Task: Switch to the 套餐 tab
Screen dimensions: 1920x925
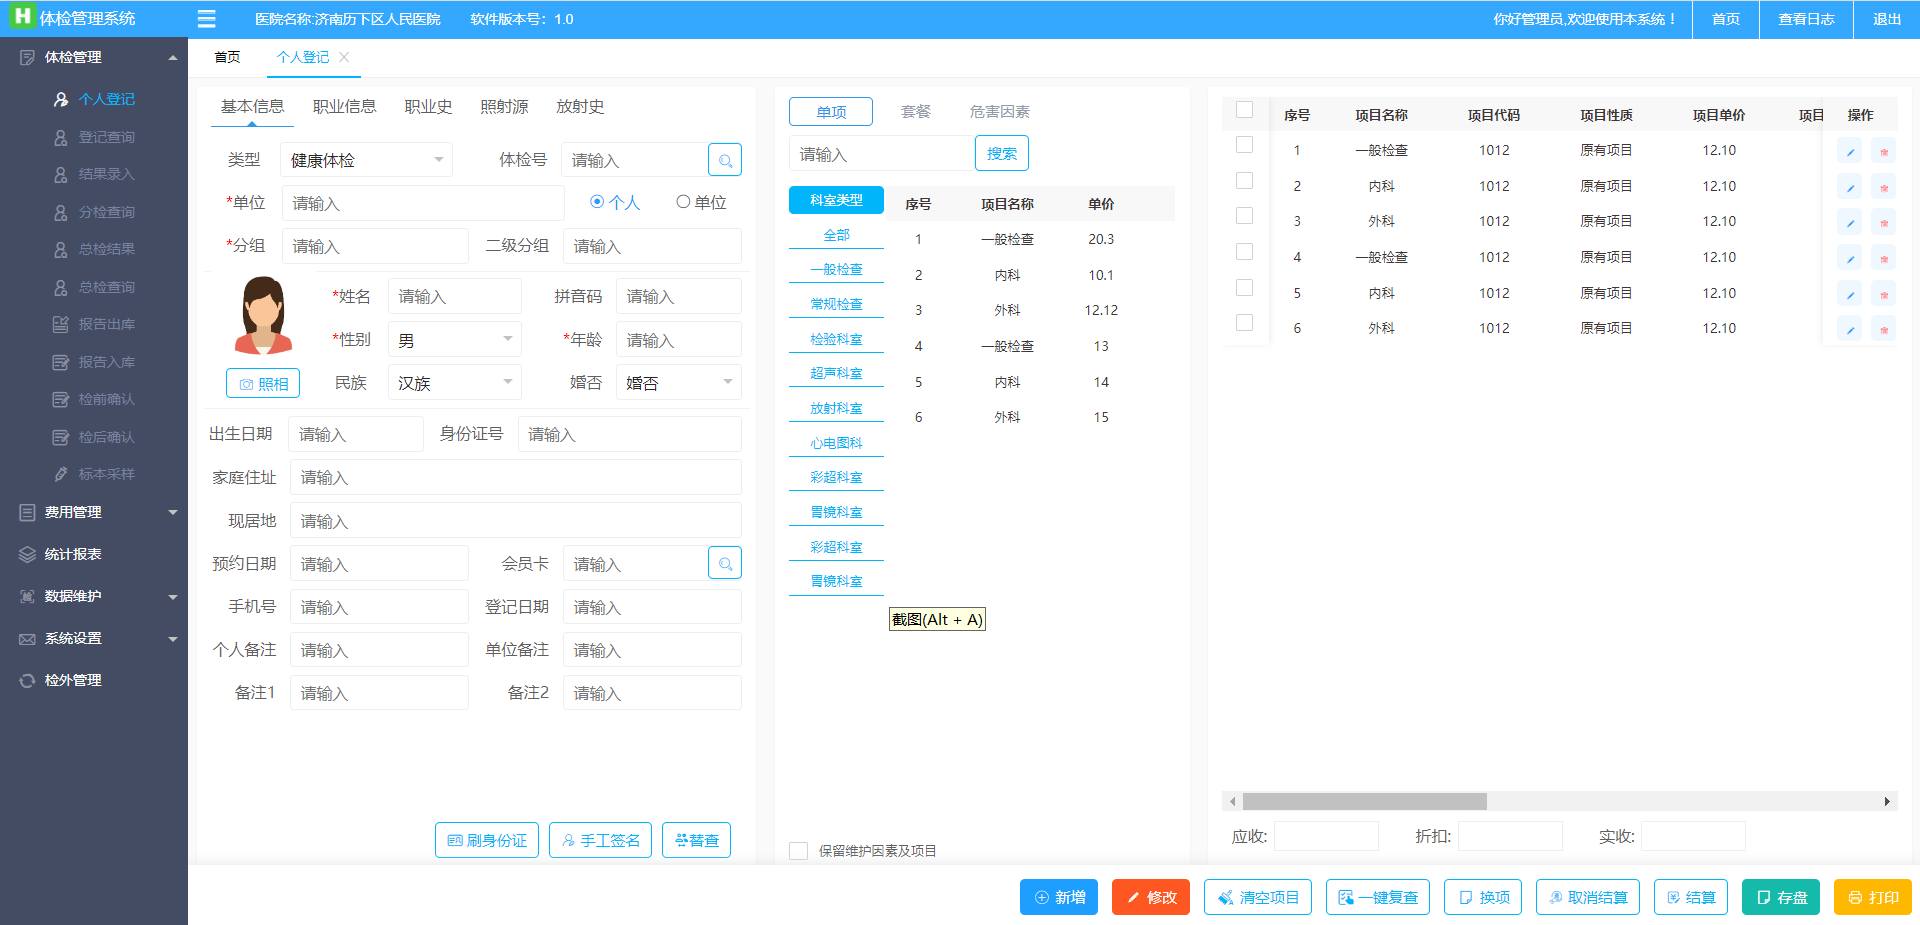Action: click(x=915, y=112)
